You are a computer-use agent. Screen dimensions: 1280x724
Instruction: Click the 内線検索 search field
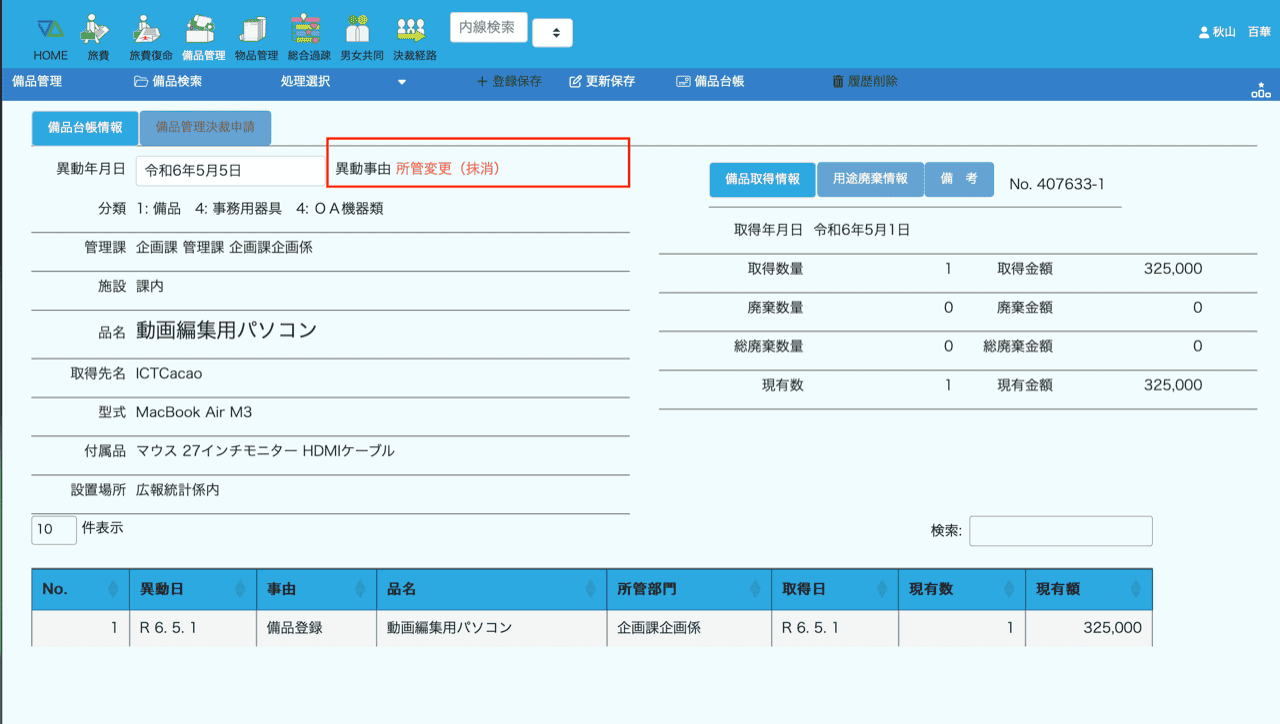pos(488,28)
